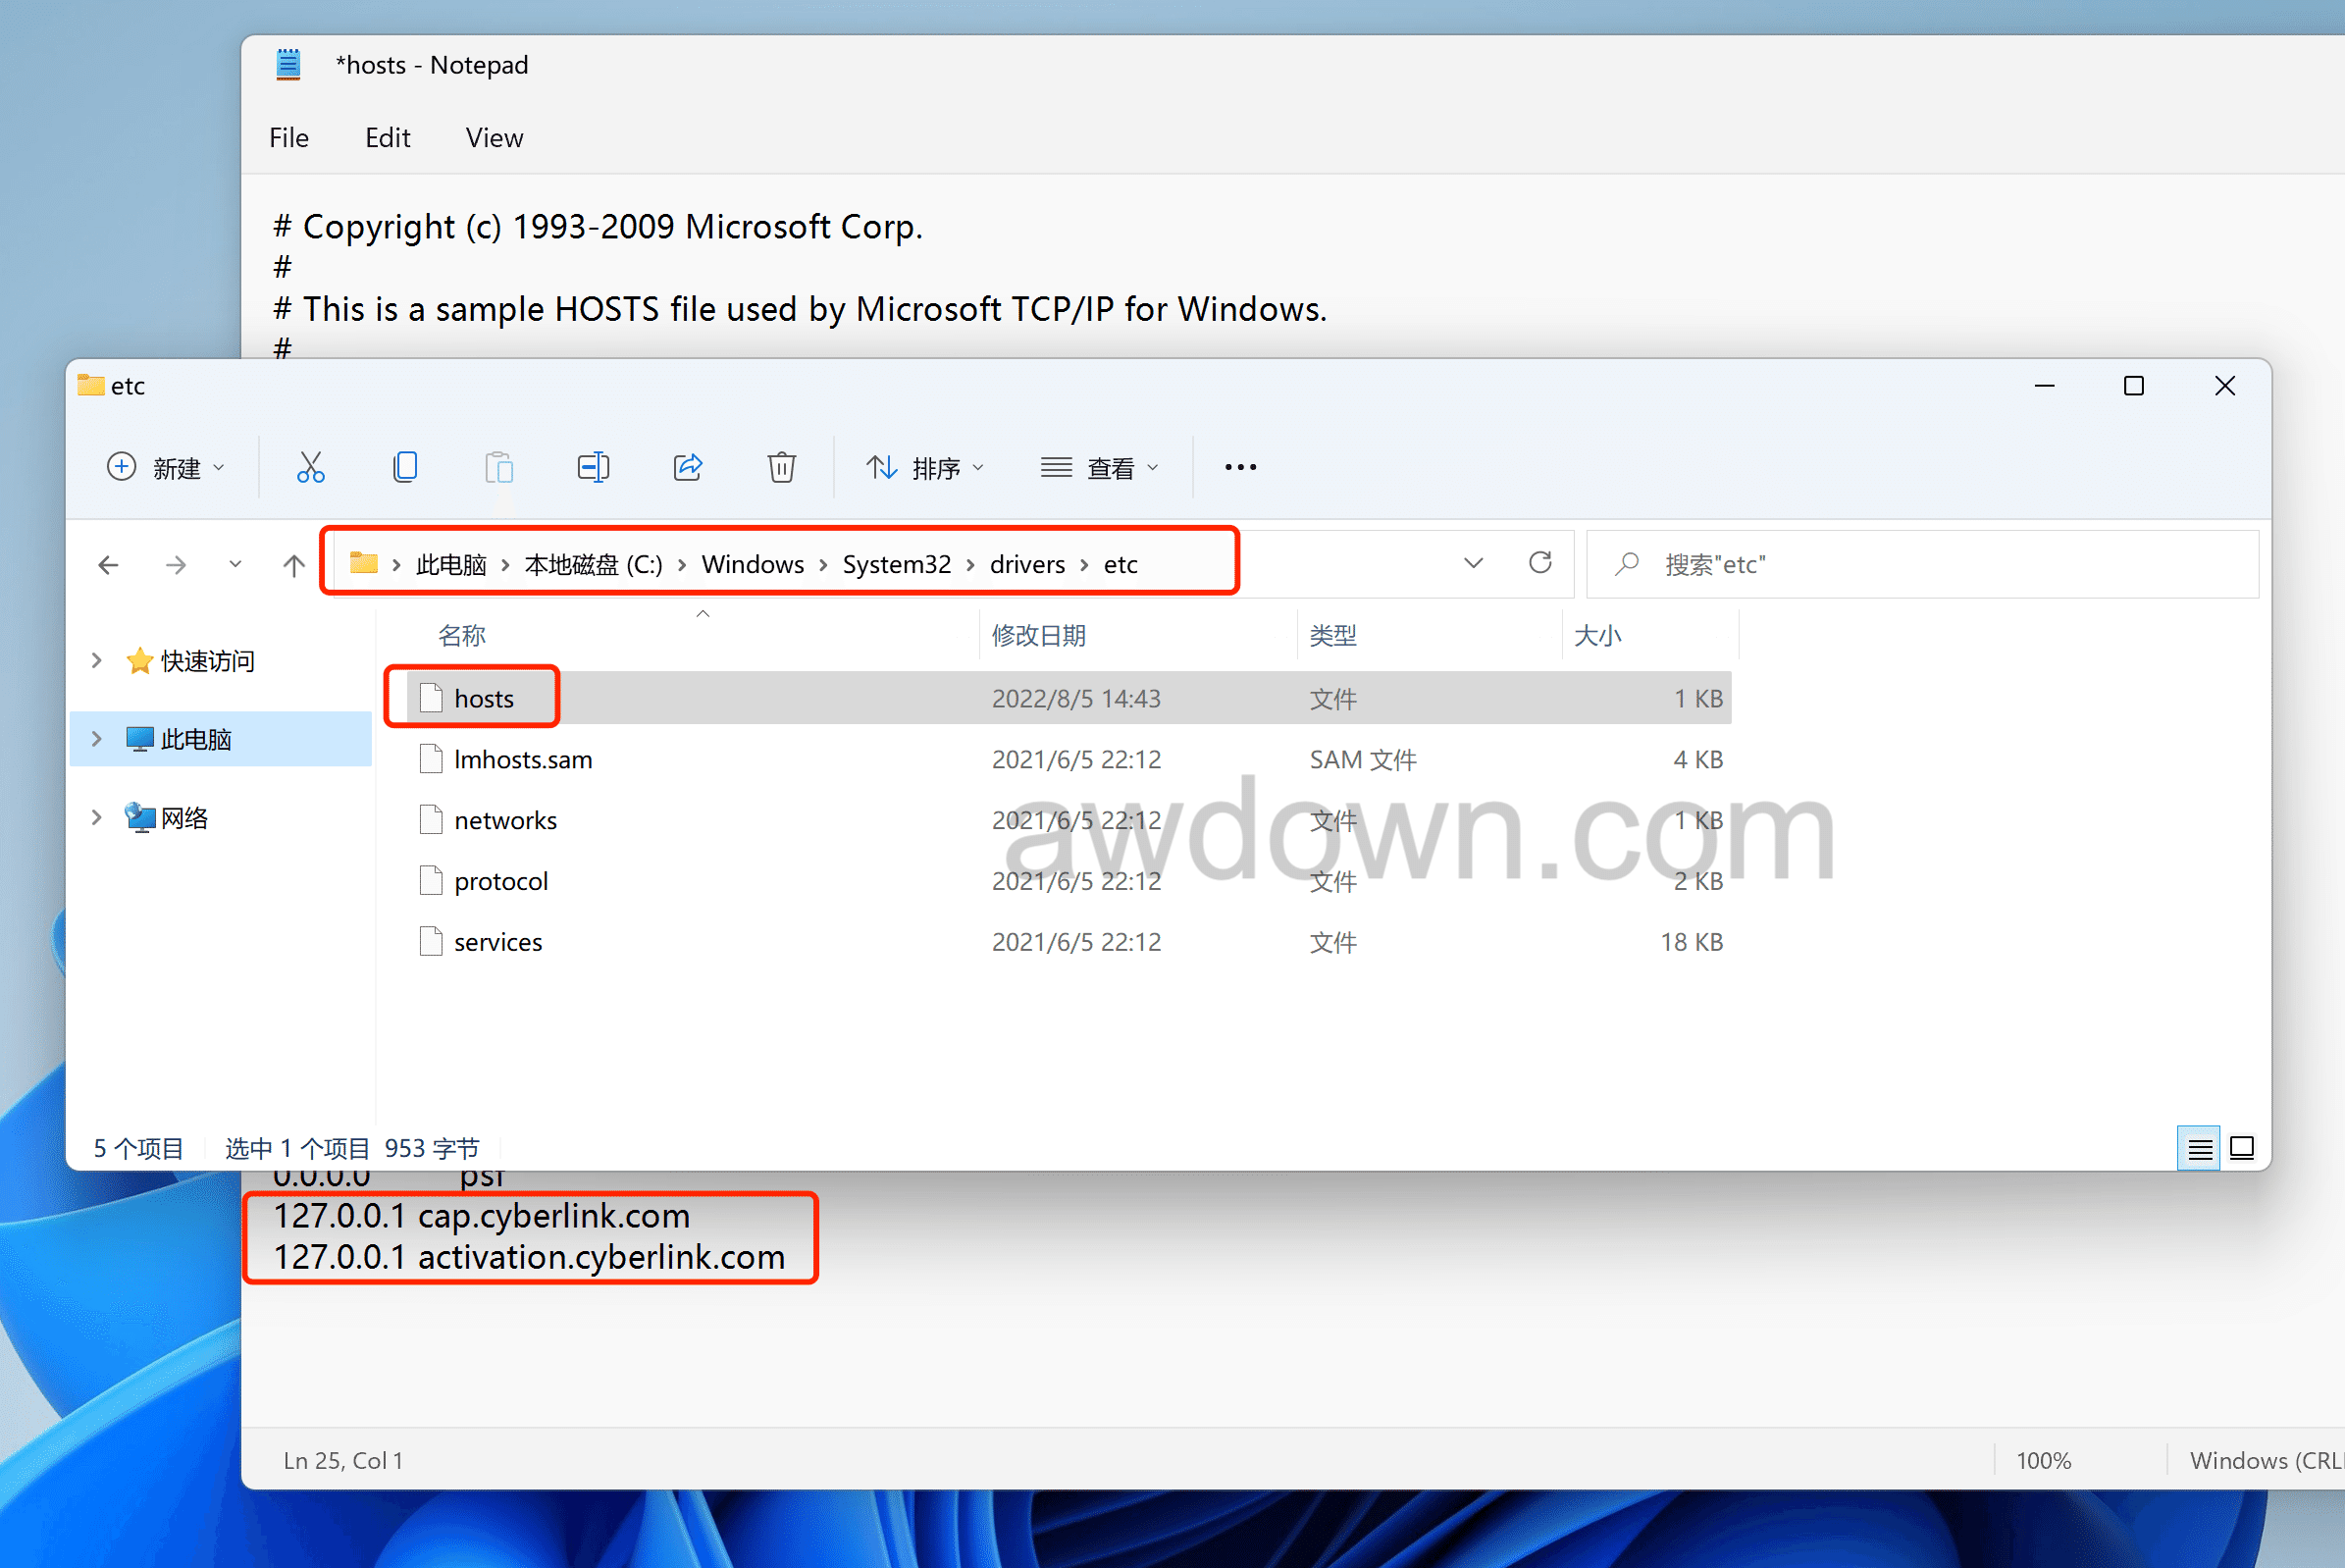Switch to details view toggle
The height and width of the screenshot is (1568, 2345).
[2199, 1148]
